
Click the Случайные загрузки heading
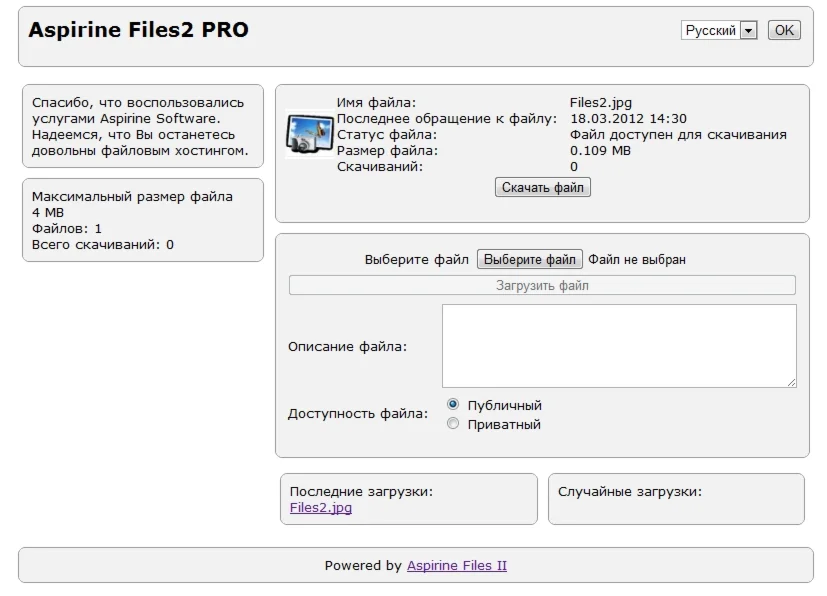pyautogui.click(x=629, y=491)
